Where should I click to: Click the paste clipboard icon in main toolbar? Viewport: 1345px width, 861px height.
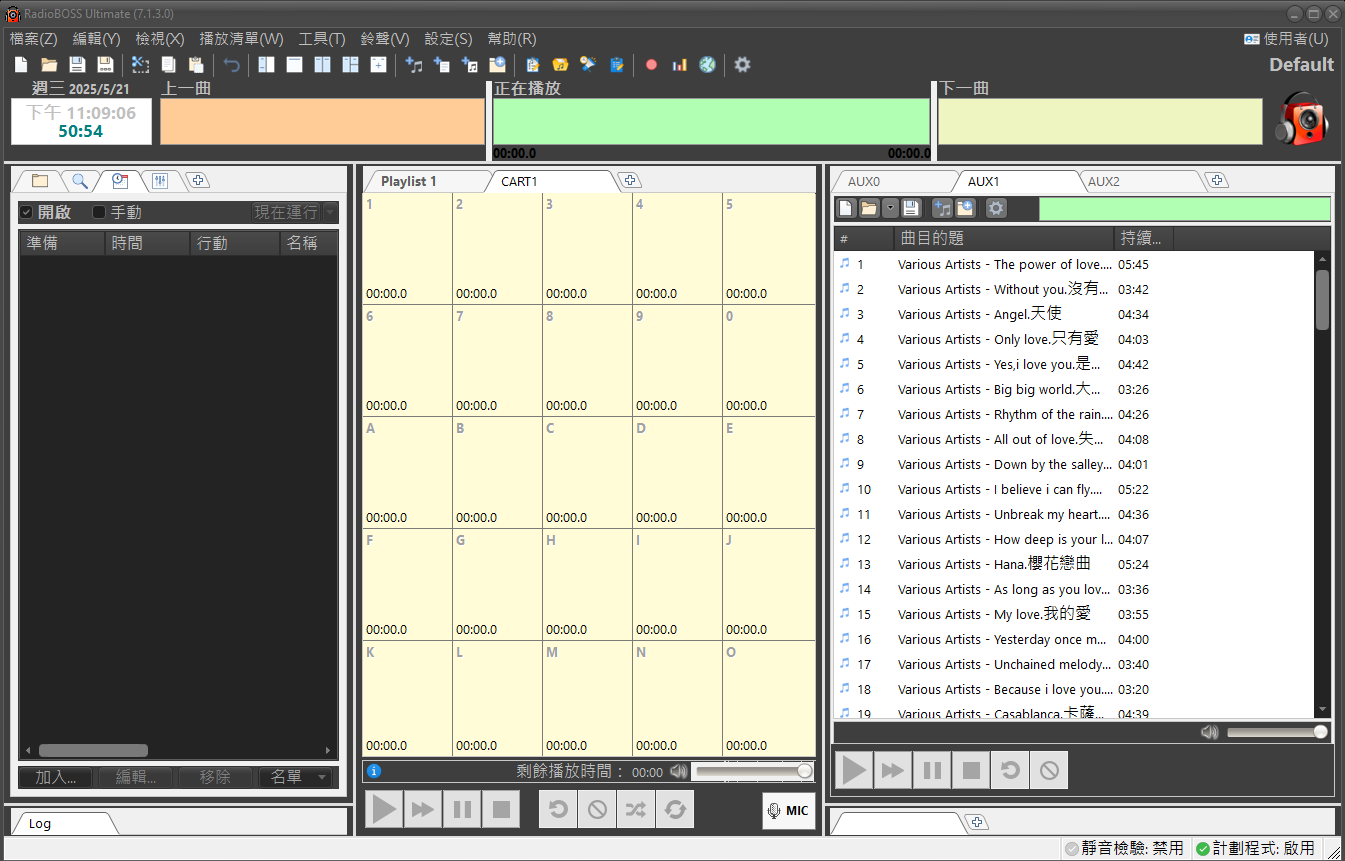pos(197,65)
